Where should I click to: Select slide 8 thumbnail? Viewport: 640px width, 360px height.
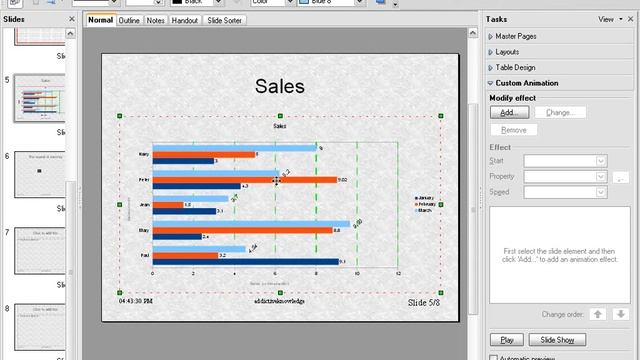coord(40,327)
